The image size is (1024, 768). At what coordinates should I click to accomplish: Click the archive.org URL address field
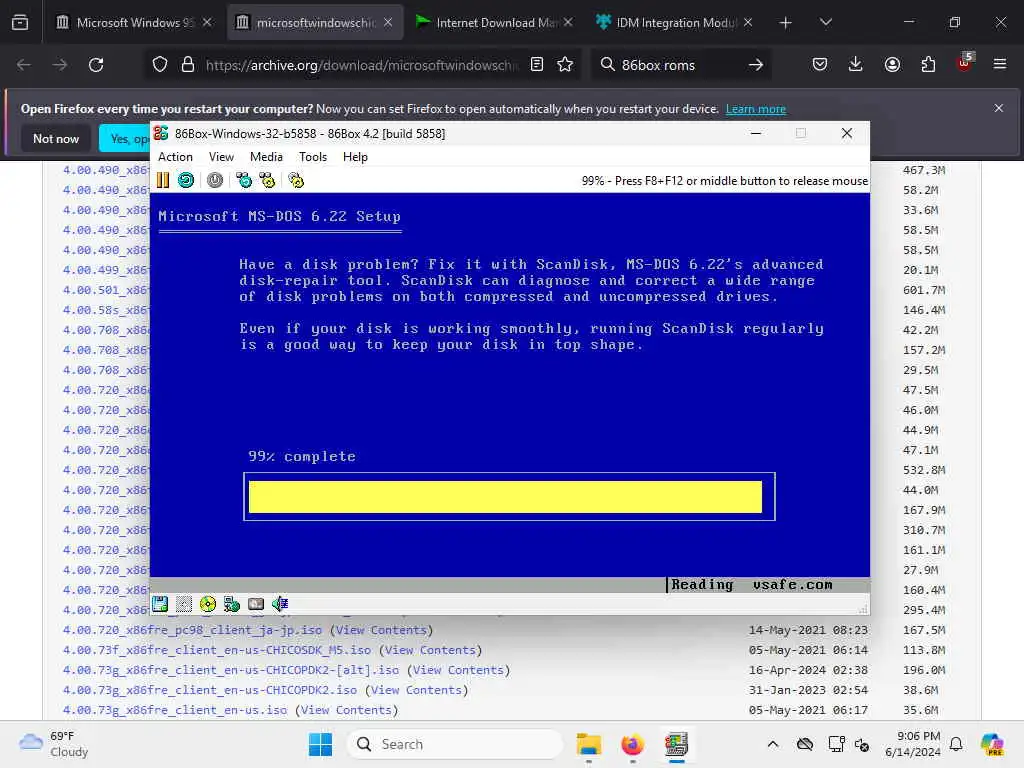(362, 65)
